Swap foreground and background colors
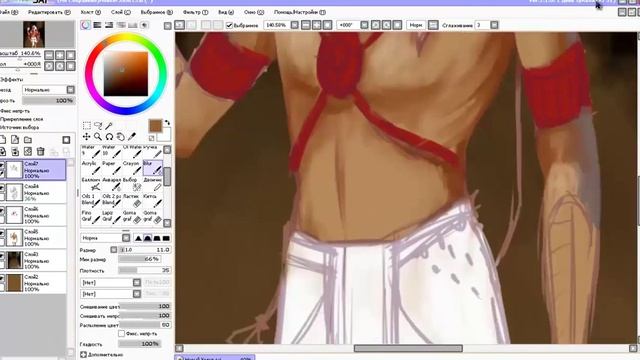Screen dimensions: 640x360 [167, 122]
